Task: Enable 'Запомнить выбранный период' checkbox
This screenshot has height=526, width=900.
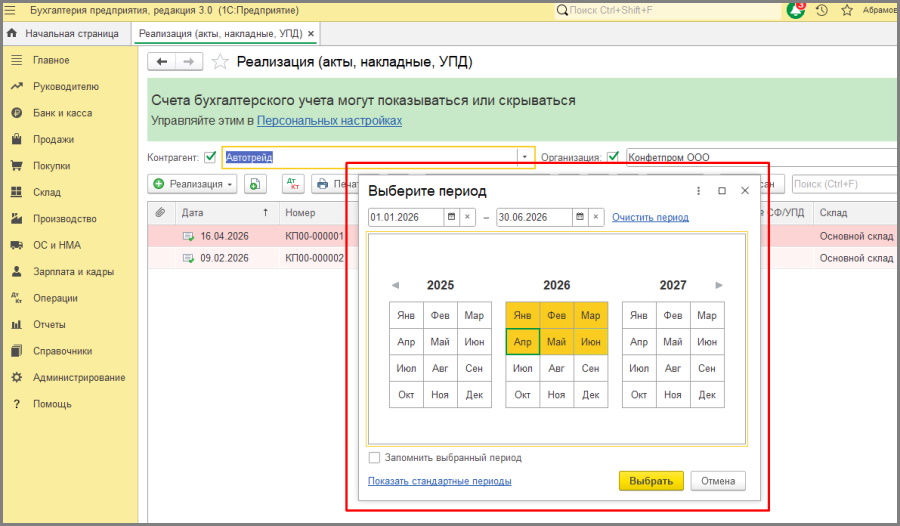Action: 374,458
